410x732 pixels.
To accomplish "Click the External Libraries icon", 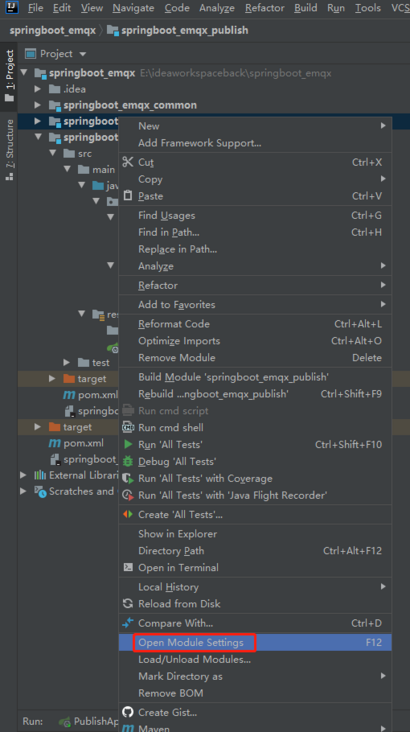I will 40,475.
